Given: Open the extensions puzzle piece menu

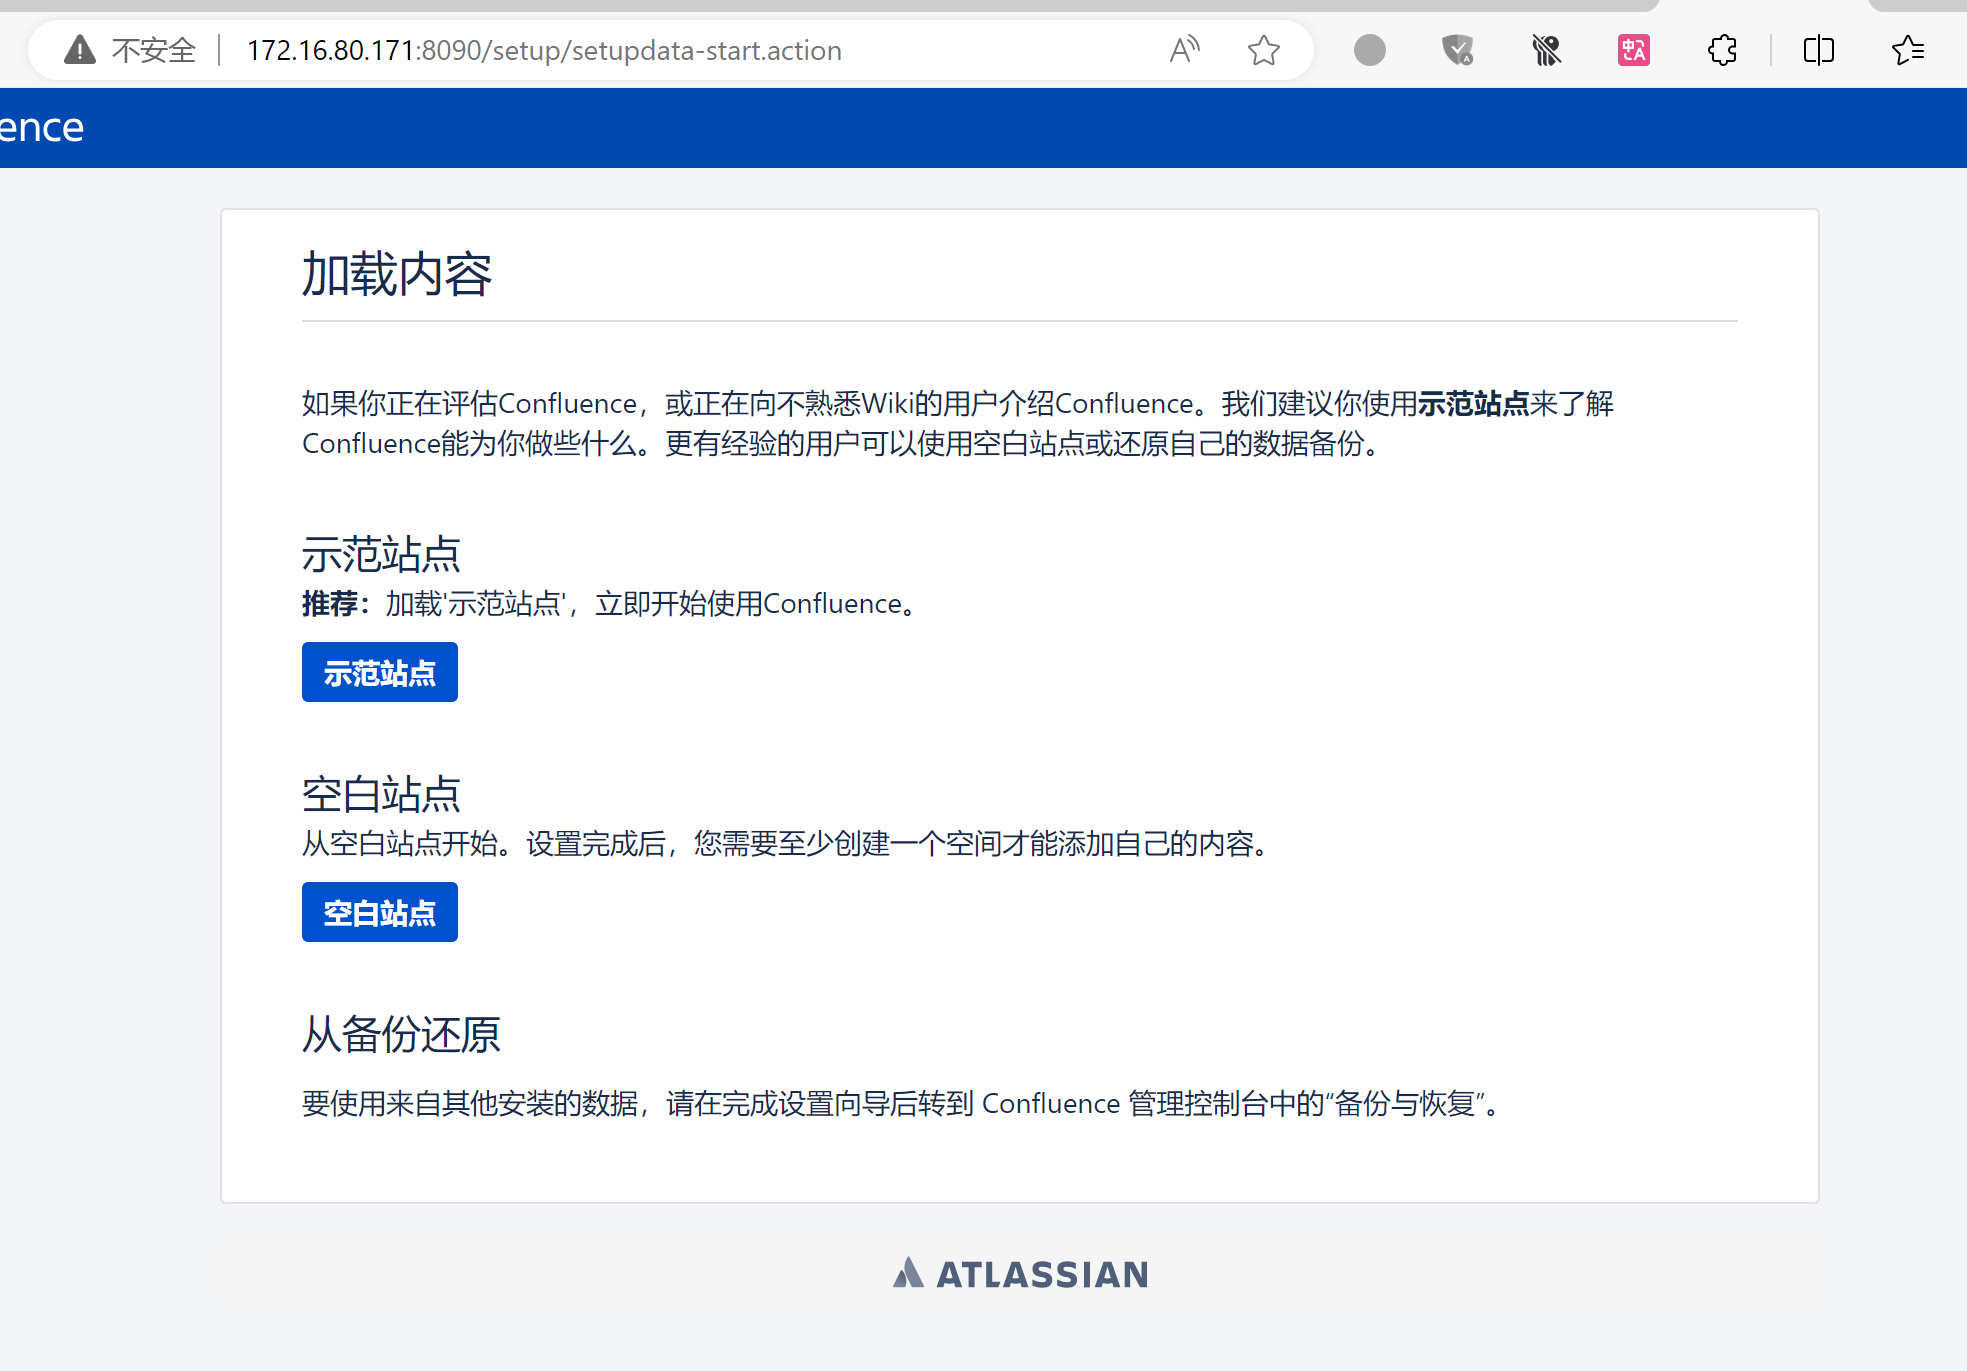Looking at the screenshot, I should click(x=1722, y=50).
